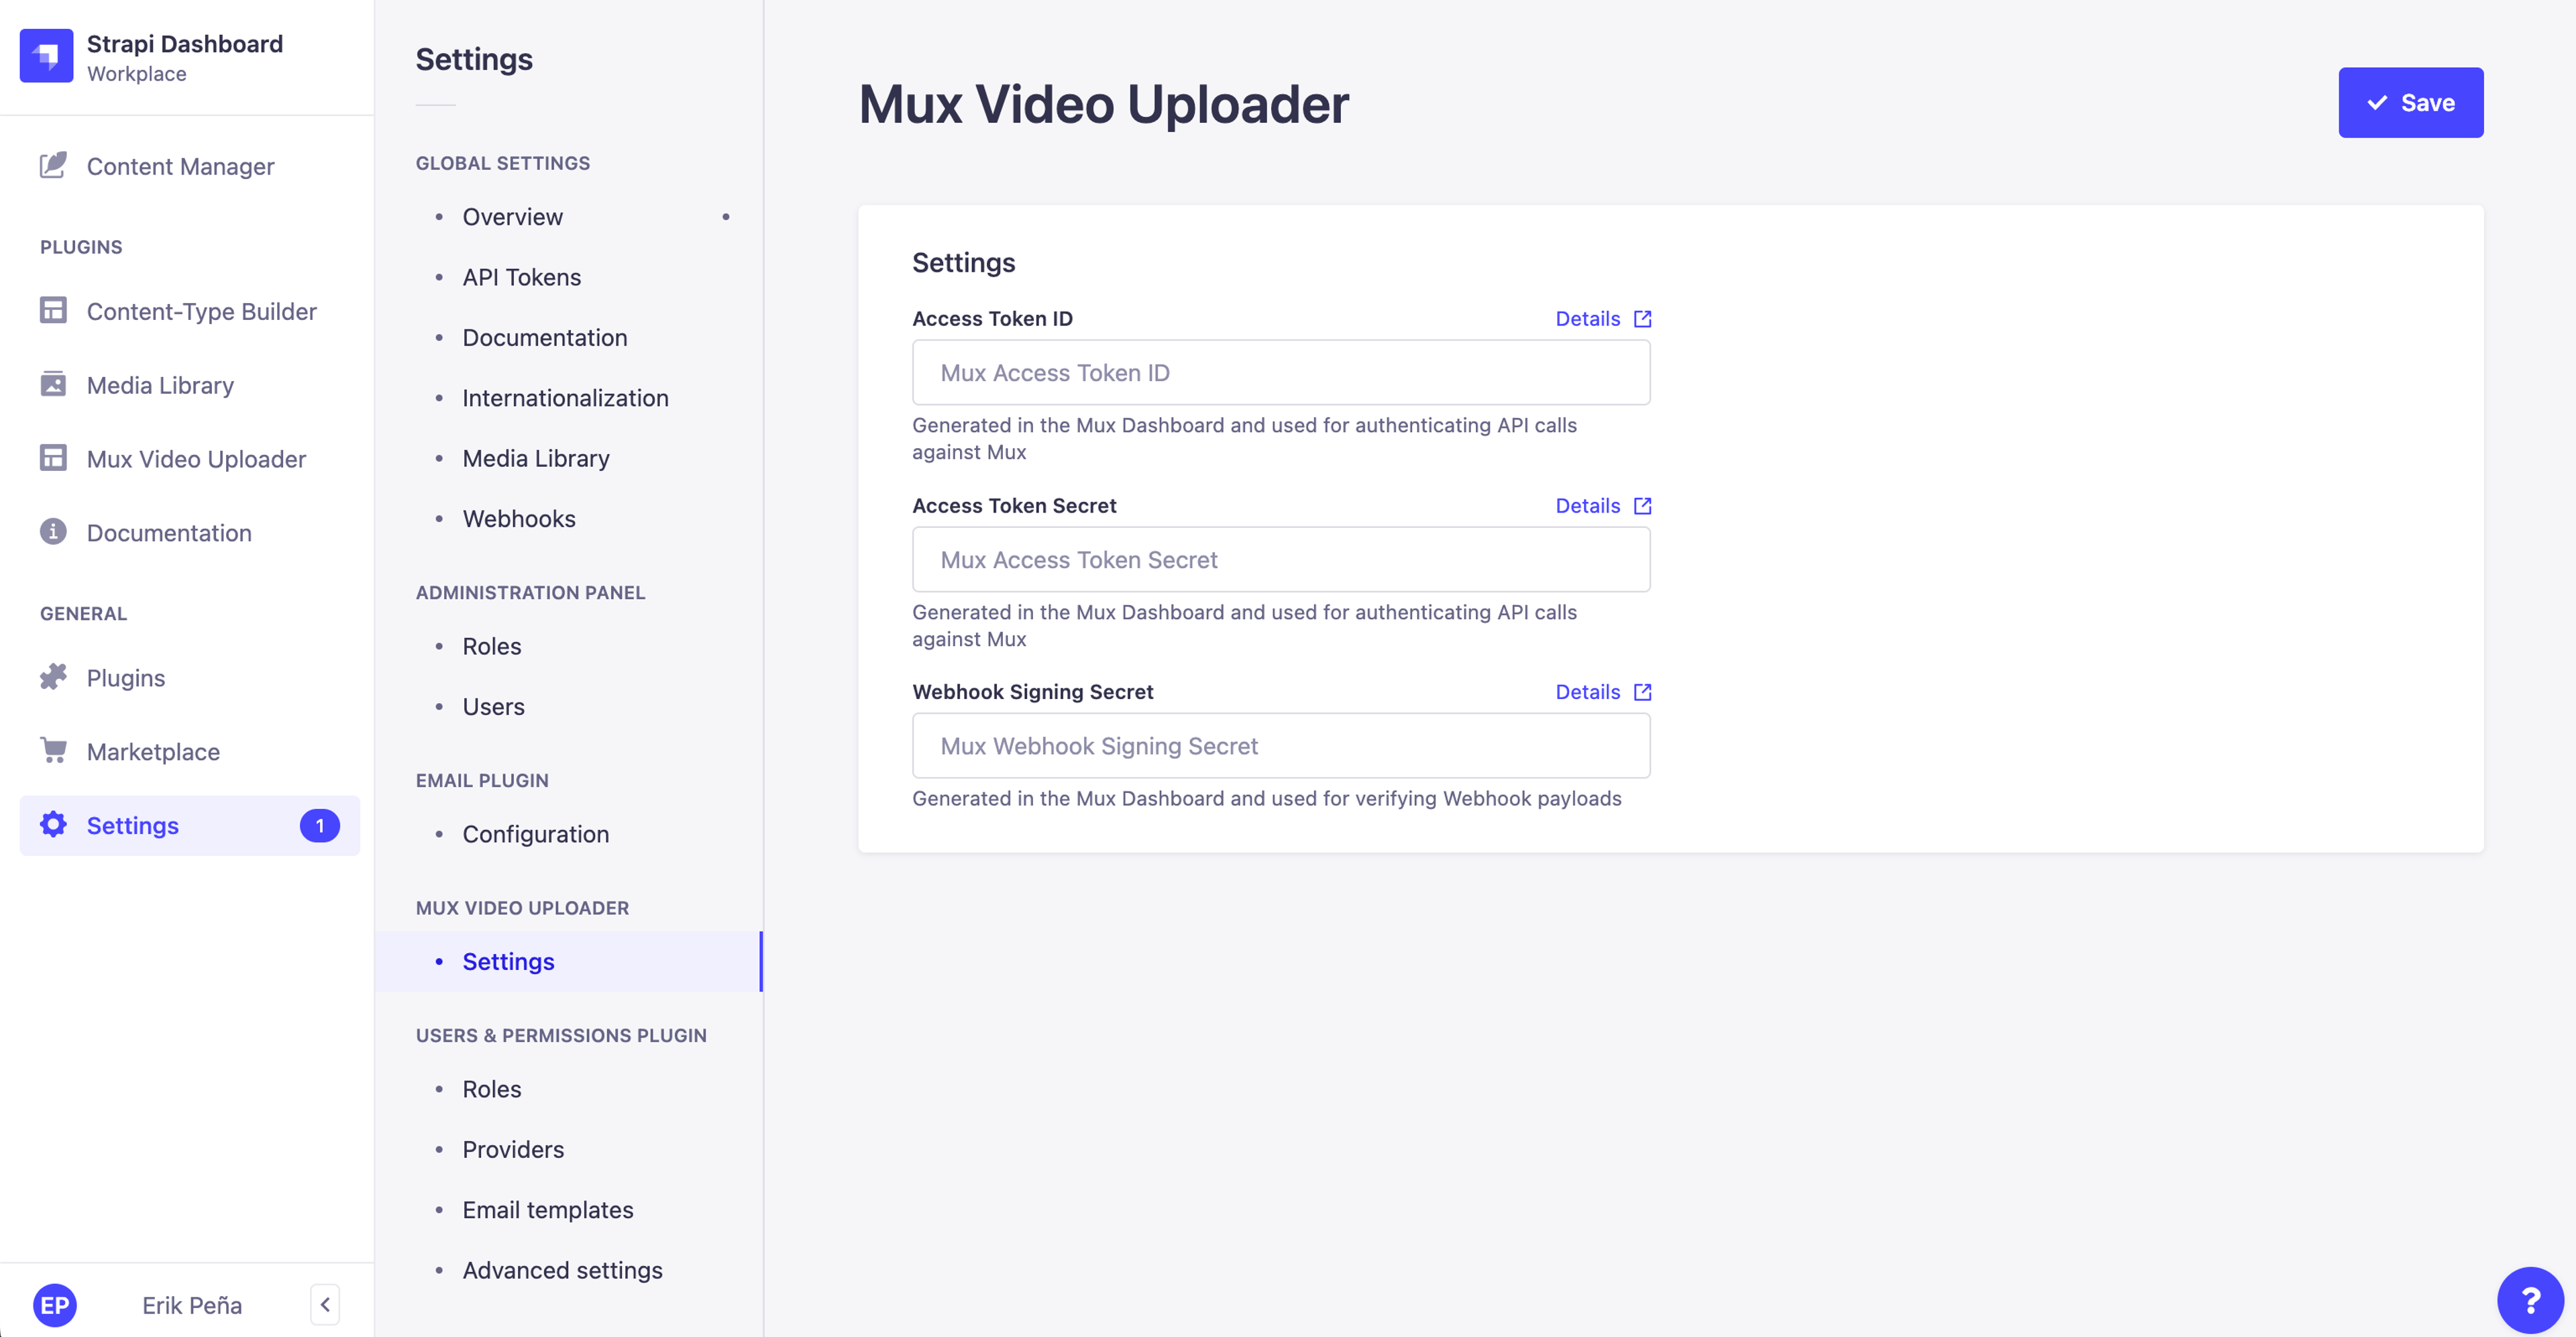Click the Erik Peña user name

192,1305
